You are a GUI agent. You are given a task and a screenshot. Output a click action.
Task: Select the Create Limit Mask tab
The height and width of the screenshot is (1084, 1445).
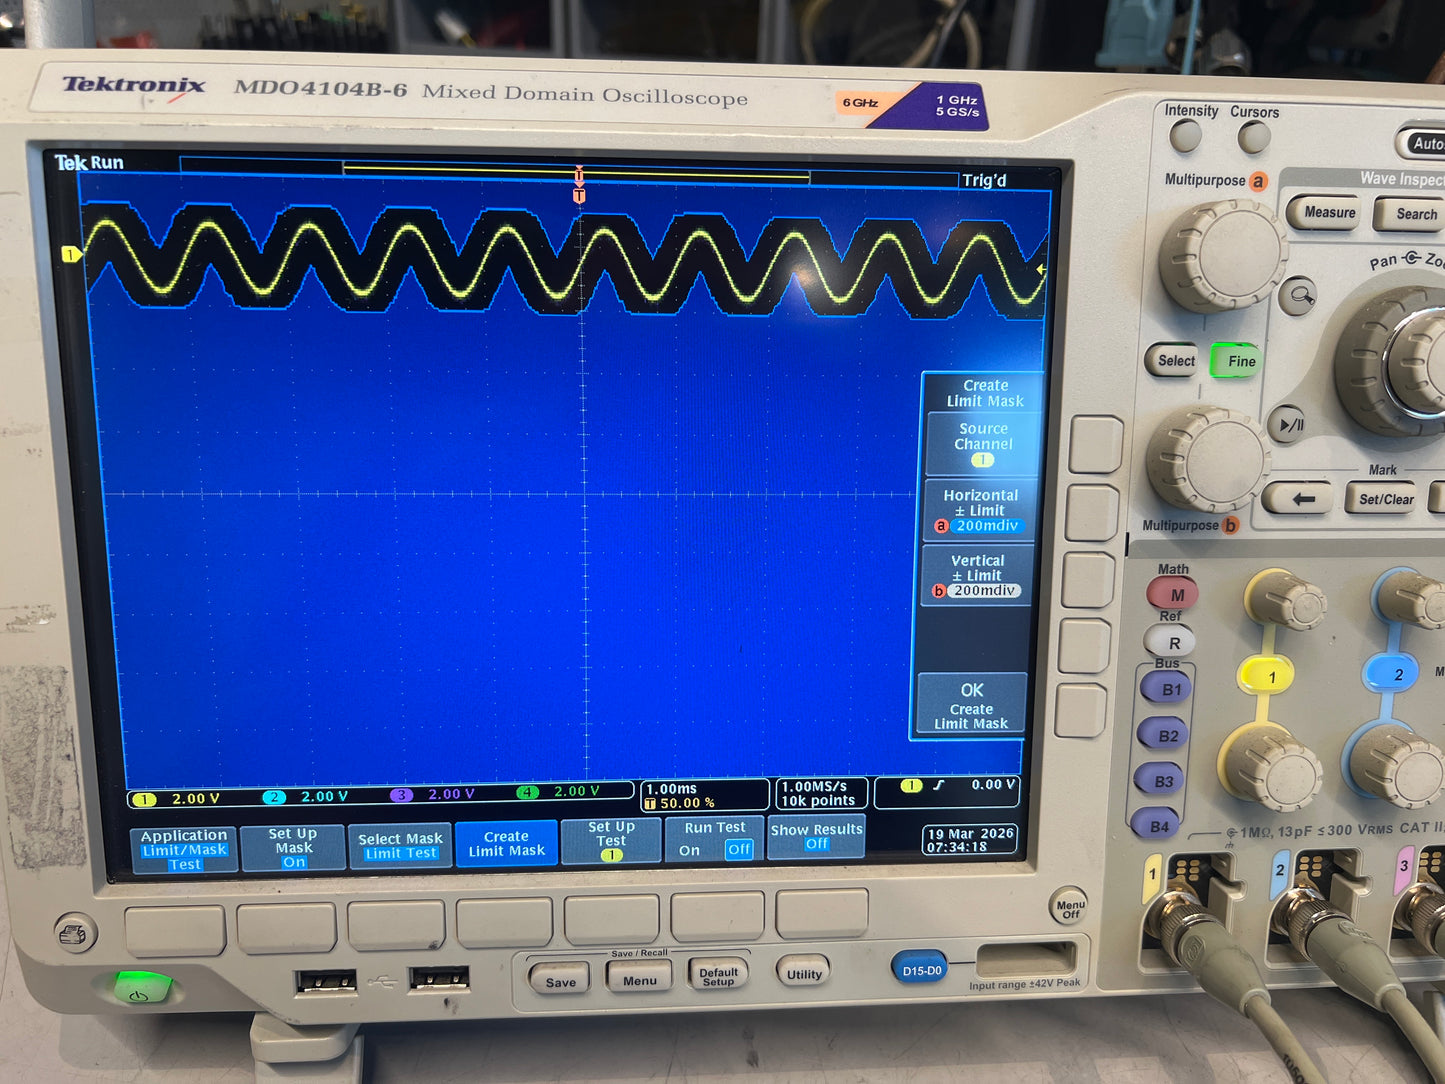tap(506, 844)
